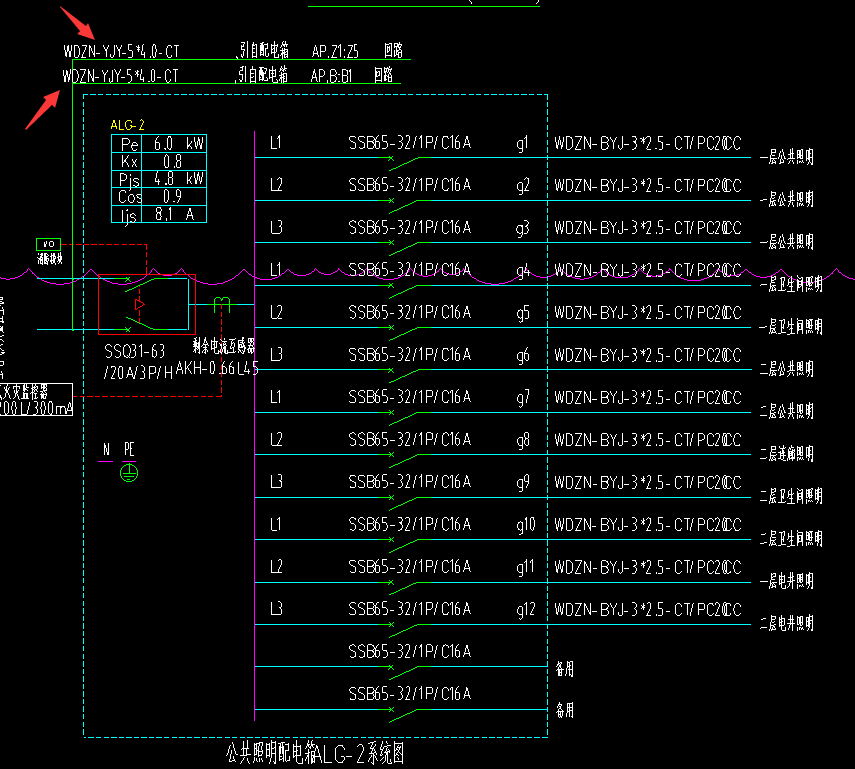The height and width of the screenshot is (769, 855).
Task: Click the red-boxed main breaker symbol
Action: click(x=147, y=304)
